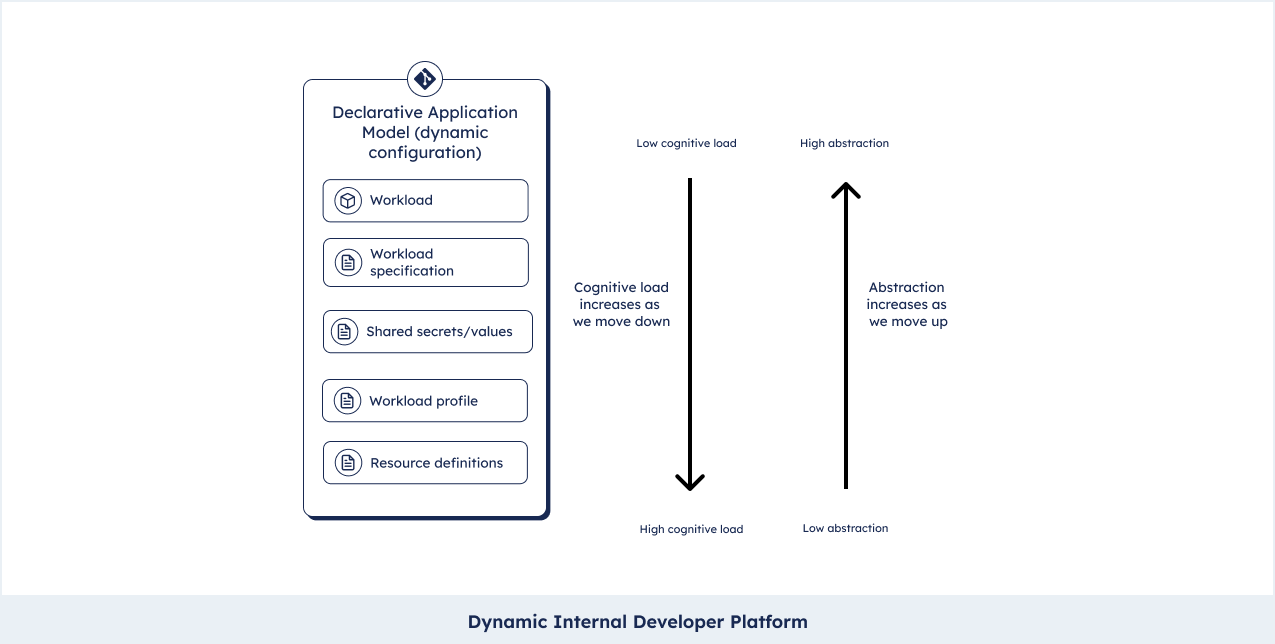Click the cube icon beside Workload
The width and height of the screenshot is (1275, 644).
(x=348, y=201)
